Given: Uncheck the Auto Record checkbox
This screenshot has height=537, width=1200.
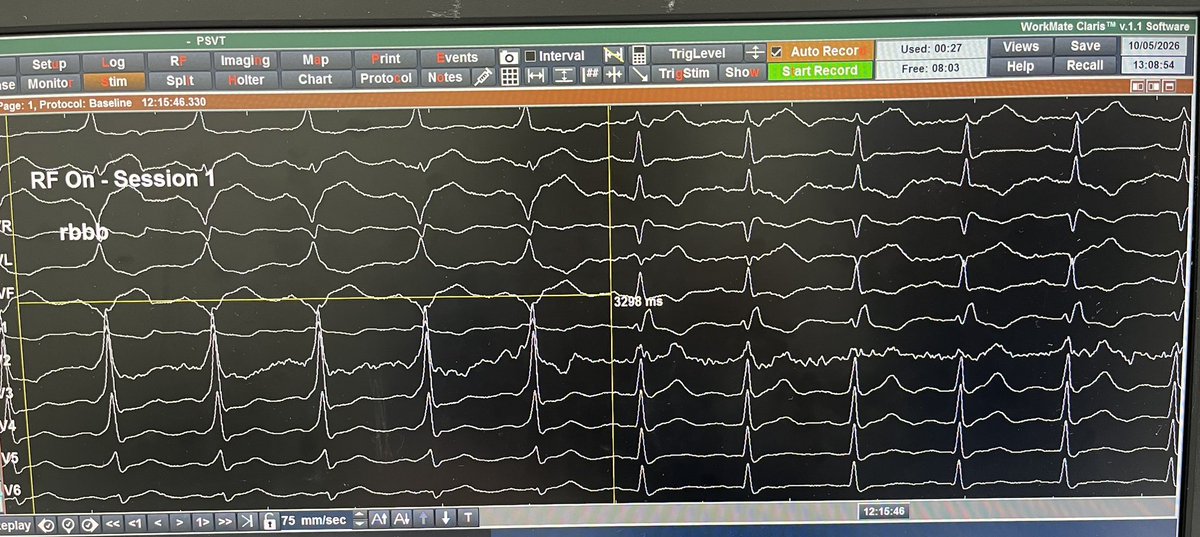Looking at the screenshot, I should point(777,52).
